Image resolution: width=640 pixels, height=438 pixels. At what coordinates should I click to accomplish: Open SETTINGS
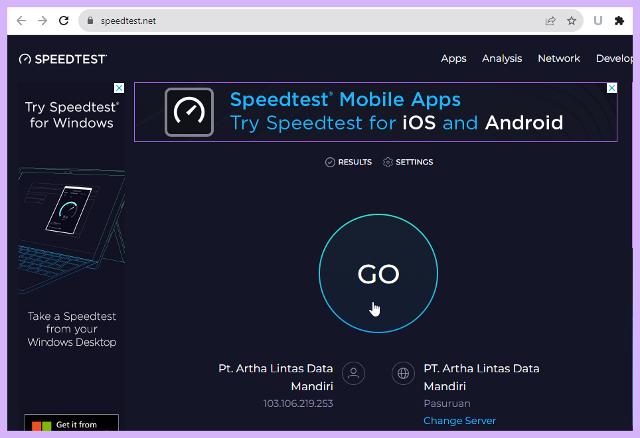pyautogui.click(x=408, y=162)
